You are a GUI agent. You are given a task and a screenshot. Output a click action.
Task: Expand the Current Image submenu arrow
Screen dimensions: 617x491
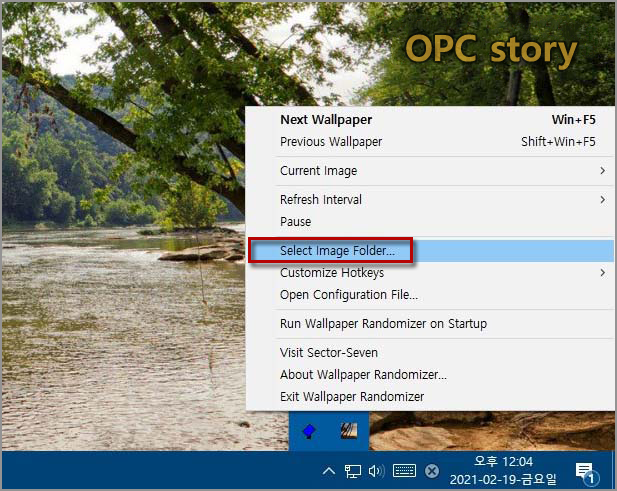602,171
